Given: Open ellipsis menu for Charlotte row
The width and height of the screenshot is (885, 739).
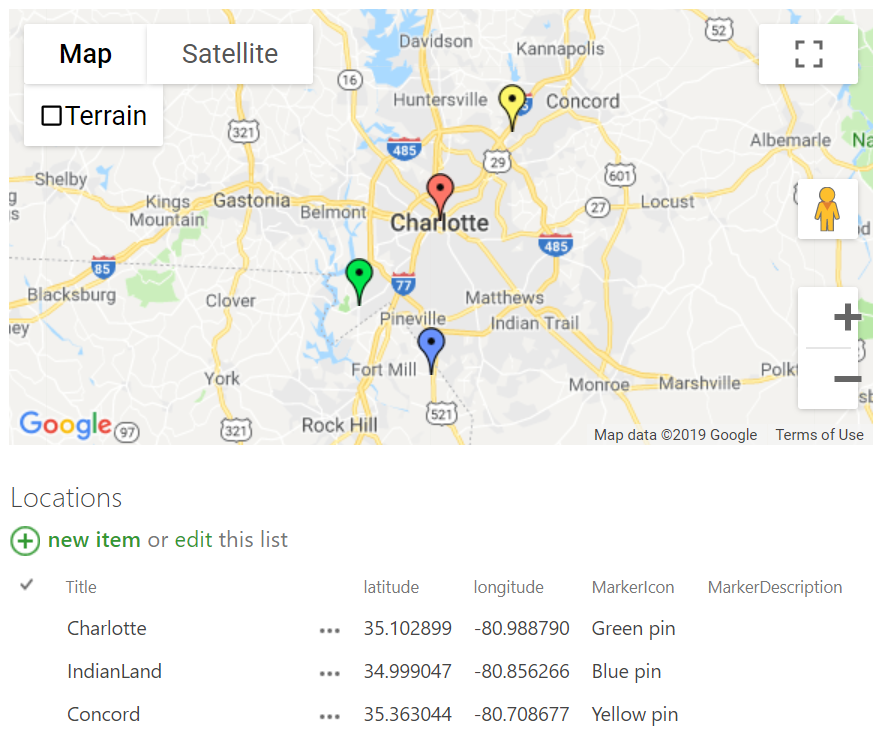Looking at the screenshot, I should pyautogui.click(x=330, y=631).
